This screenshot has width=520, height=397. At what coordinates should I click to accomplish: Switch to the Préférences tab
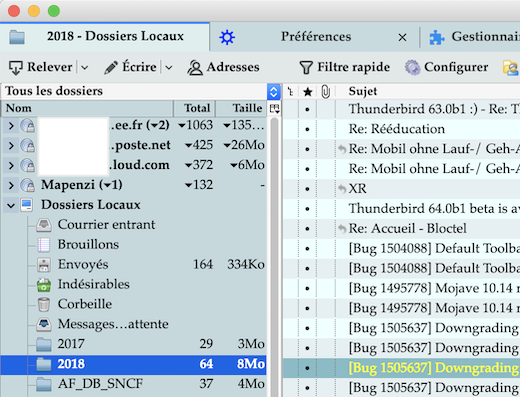[x=316, y=37]
